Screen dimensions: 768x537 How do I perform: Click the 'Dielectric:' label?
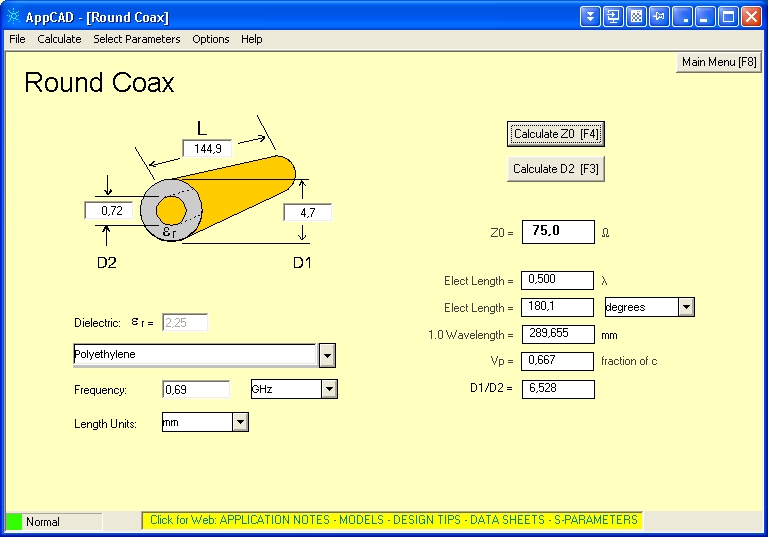point(97,323)
